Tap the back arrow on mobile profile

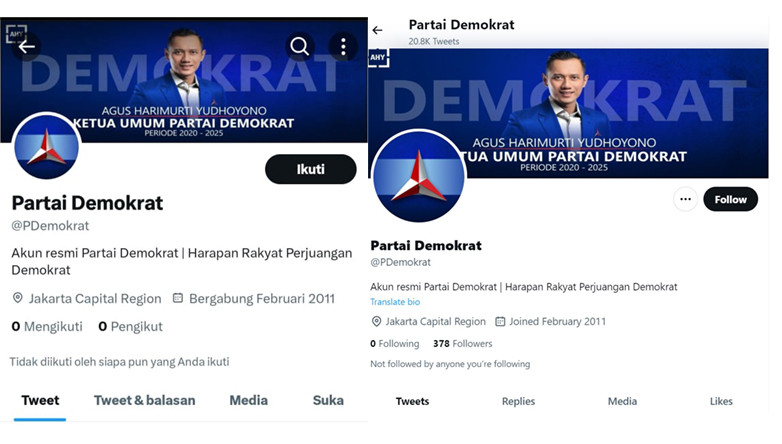(26, 47)
